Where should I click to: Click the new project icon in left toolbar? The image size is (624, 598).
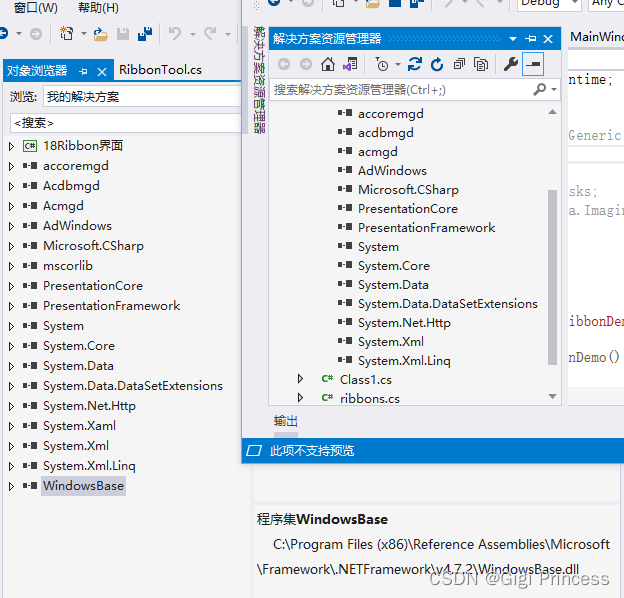coord(66,34)
